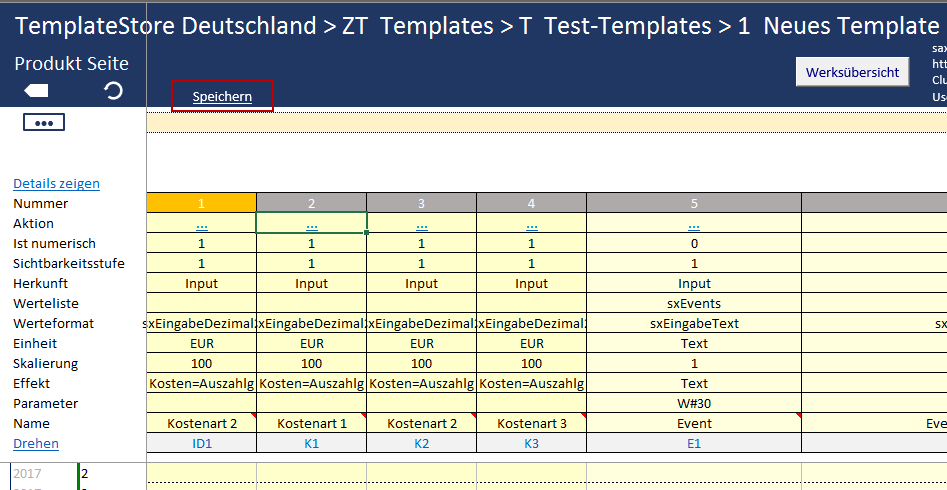Open the three-dots options box
This screenshot has height=490, width=947.
[x=43, y=122]
